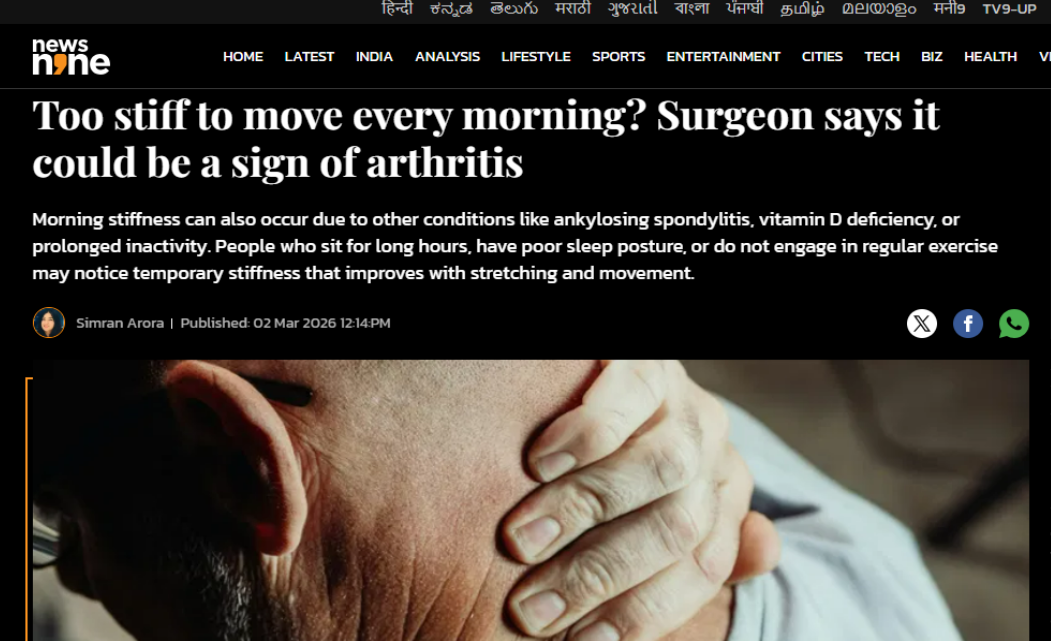Navigate to the SPORTS section
The width and height of the screenshot is (1051, 641).
point(618,57)
